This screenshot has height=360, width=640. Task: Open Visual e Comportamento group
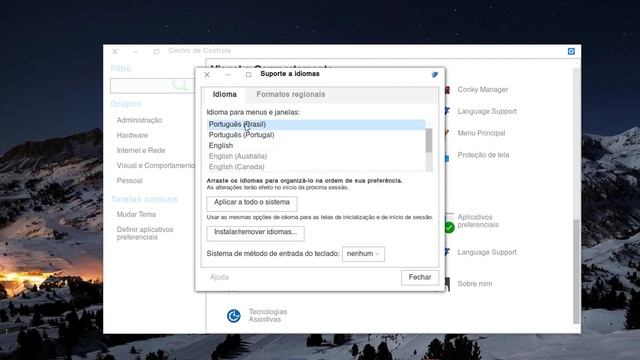tap(156, 165)
